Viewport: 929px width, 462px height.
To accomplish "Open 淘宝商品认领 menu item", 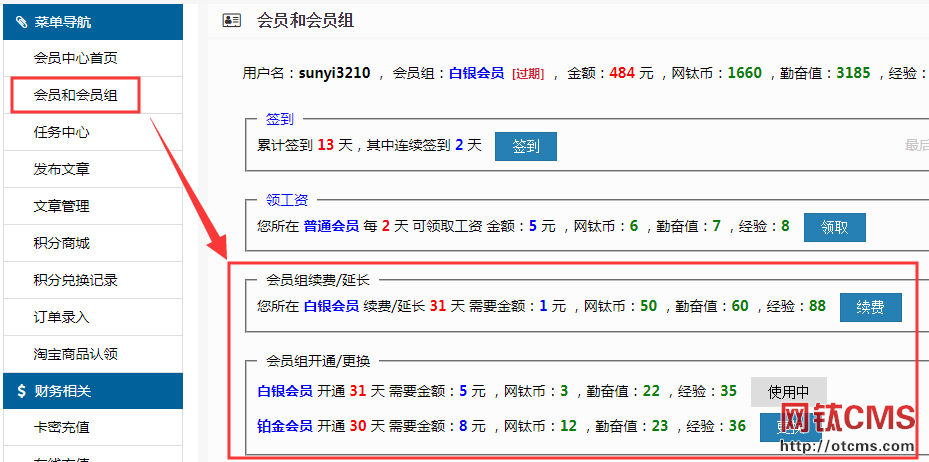I will [x=75, y=354].
